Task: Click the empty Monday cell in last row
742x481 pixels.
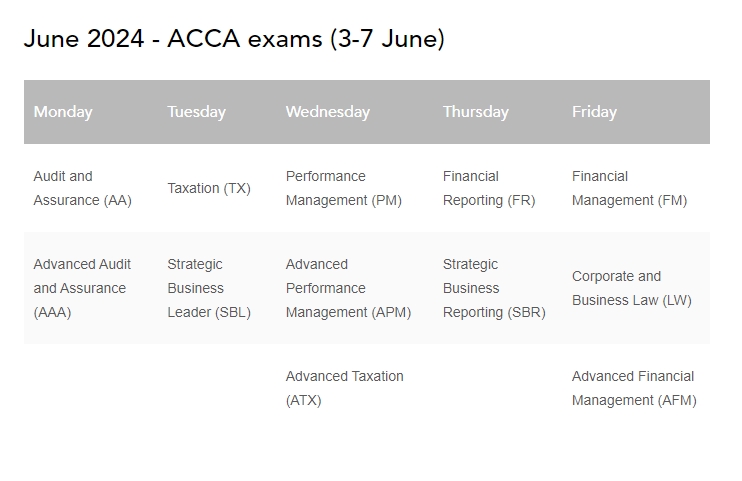Action: tap(90, 388)
